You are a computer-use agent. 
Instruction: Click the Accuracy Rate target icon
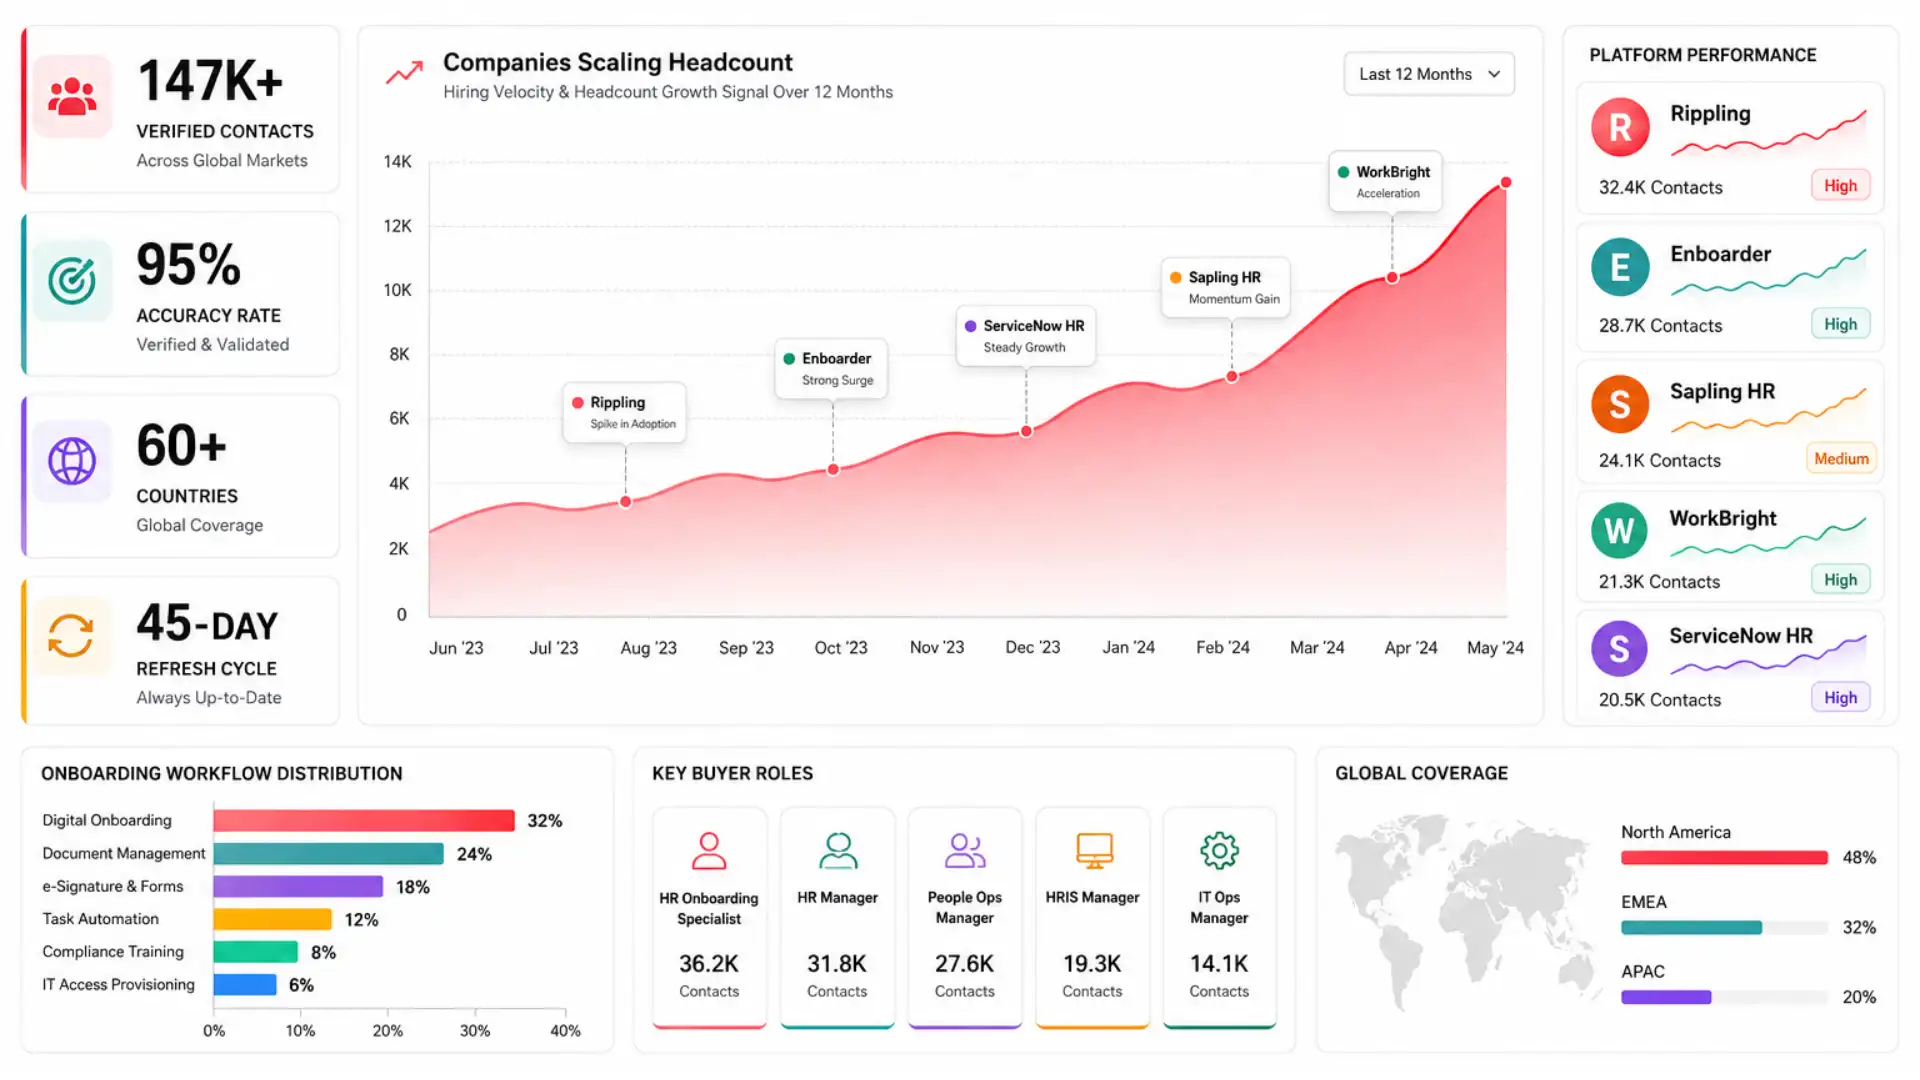72,281
